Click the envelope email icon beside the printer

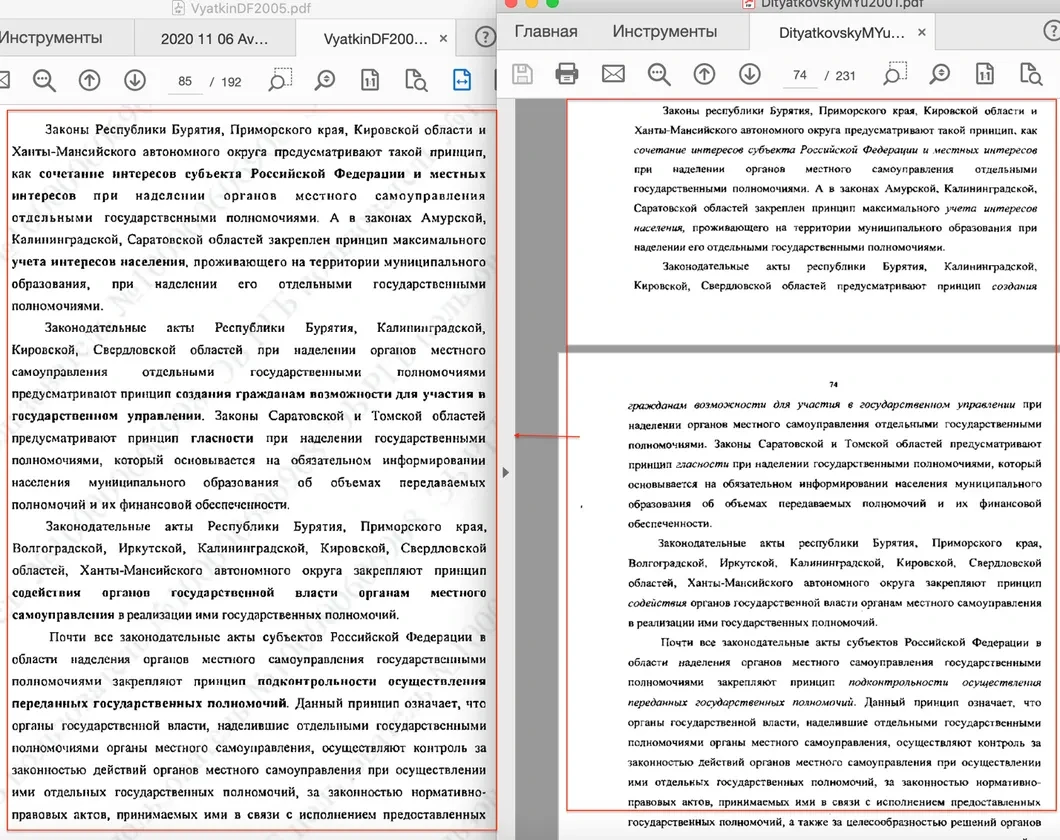[x=613, y=73]
